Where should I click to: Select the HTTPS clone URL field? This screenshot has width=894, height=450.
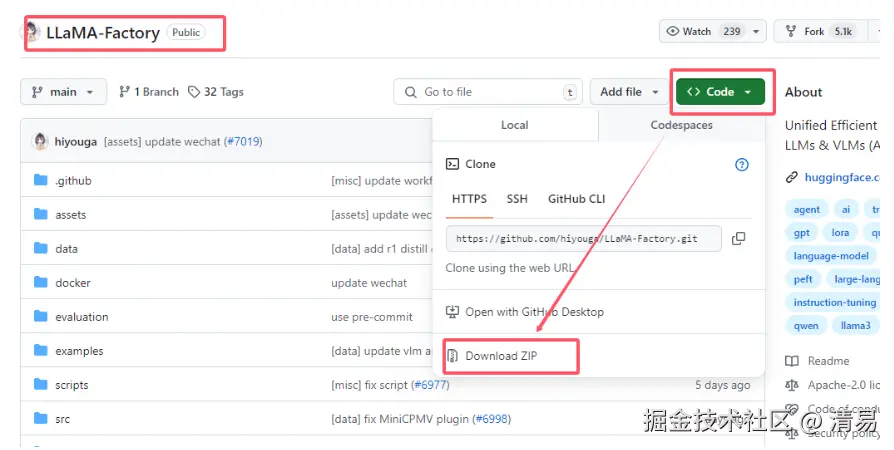tap(584, 238)
